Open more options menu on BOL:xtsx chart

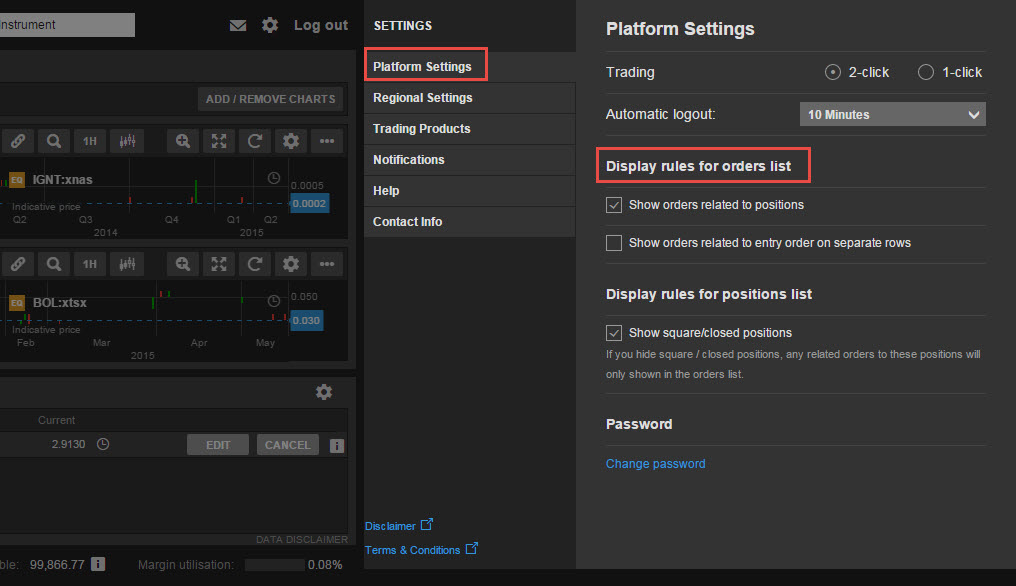327,264
